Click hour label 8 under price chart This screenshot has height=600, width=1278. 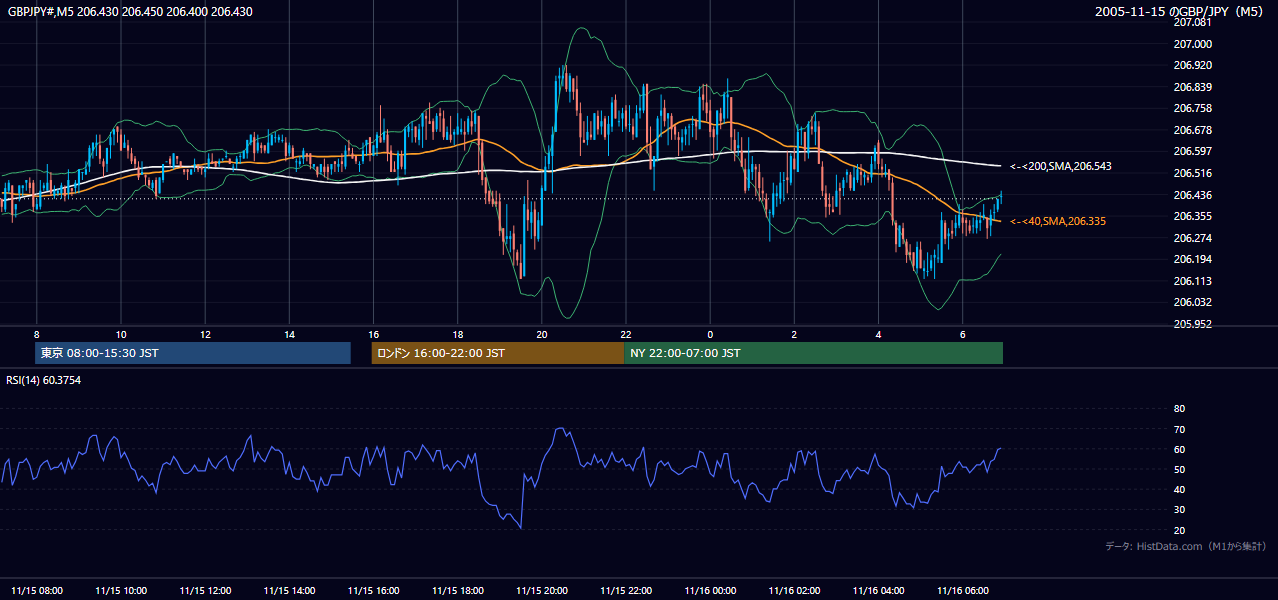click(36, 334)
